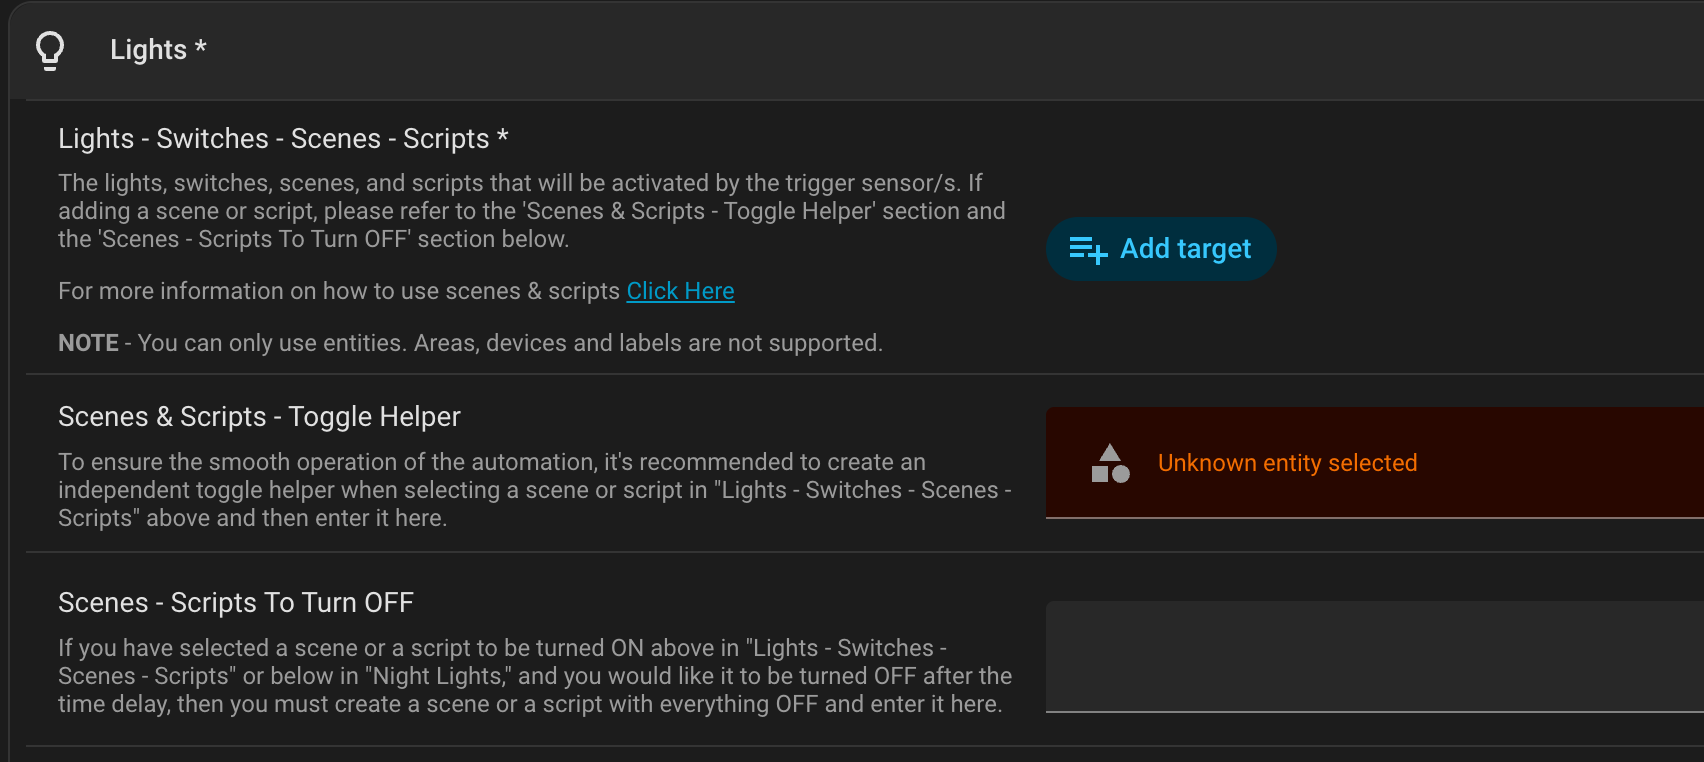Click the "Add target" label text
Viewport: 1704px width, 762px height.
point(1185,249)
